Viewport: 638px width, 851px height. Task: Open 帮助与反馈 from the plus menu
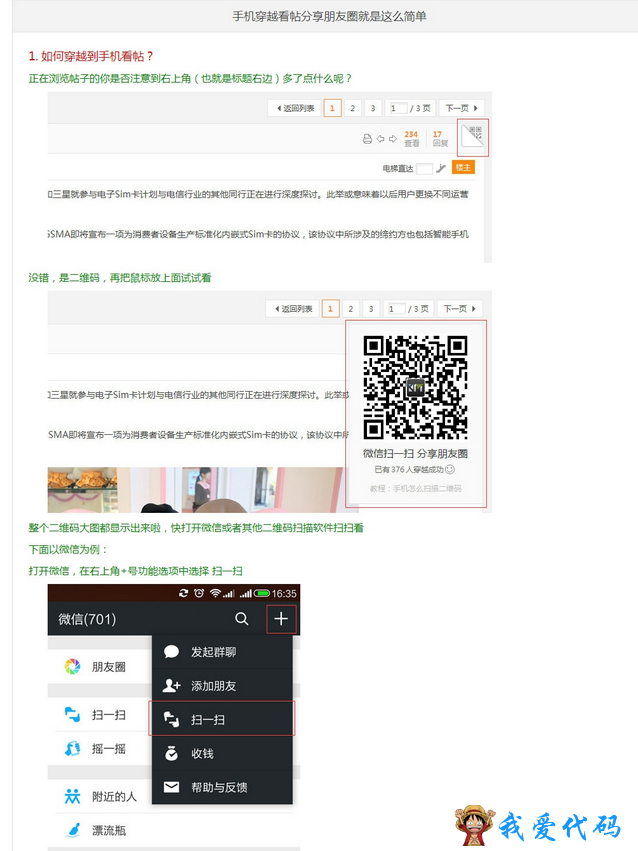pyautogui.click(x=222, y=787)
